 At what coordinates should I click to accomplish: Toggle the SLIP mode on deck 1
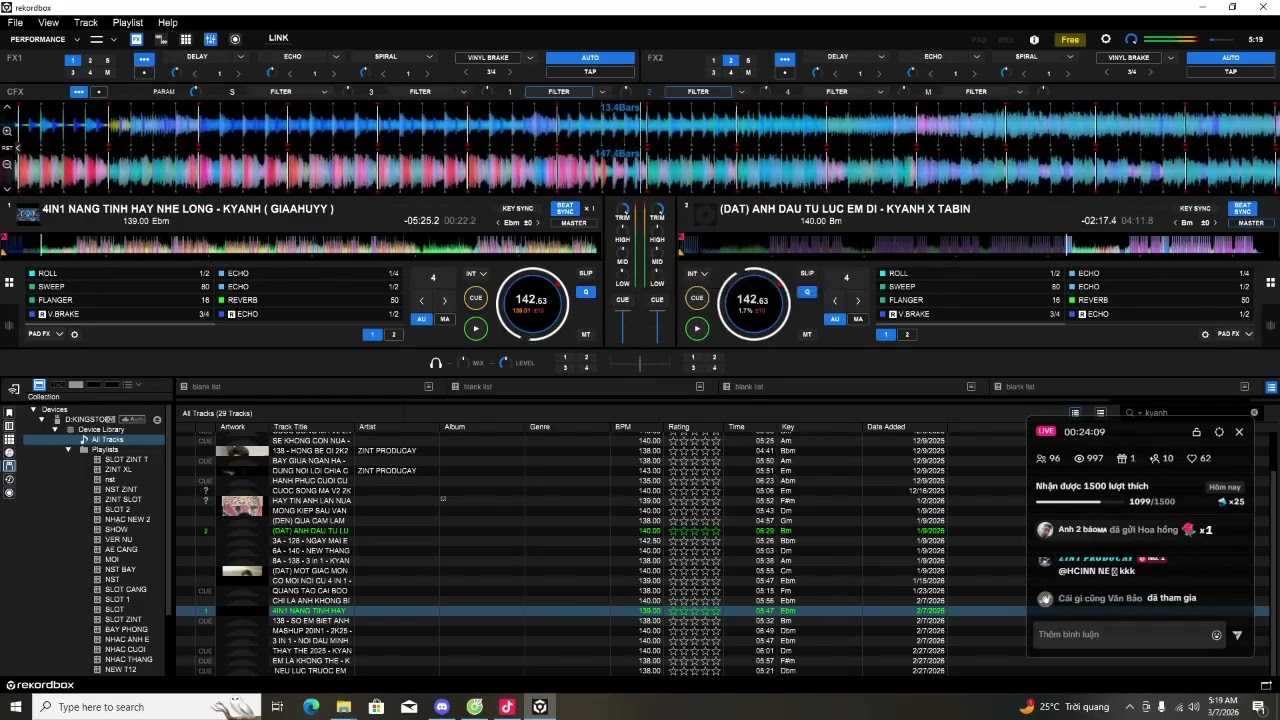click(x=585, y=273)
